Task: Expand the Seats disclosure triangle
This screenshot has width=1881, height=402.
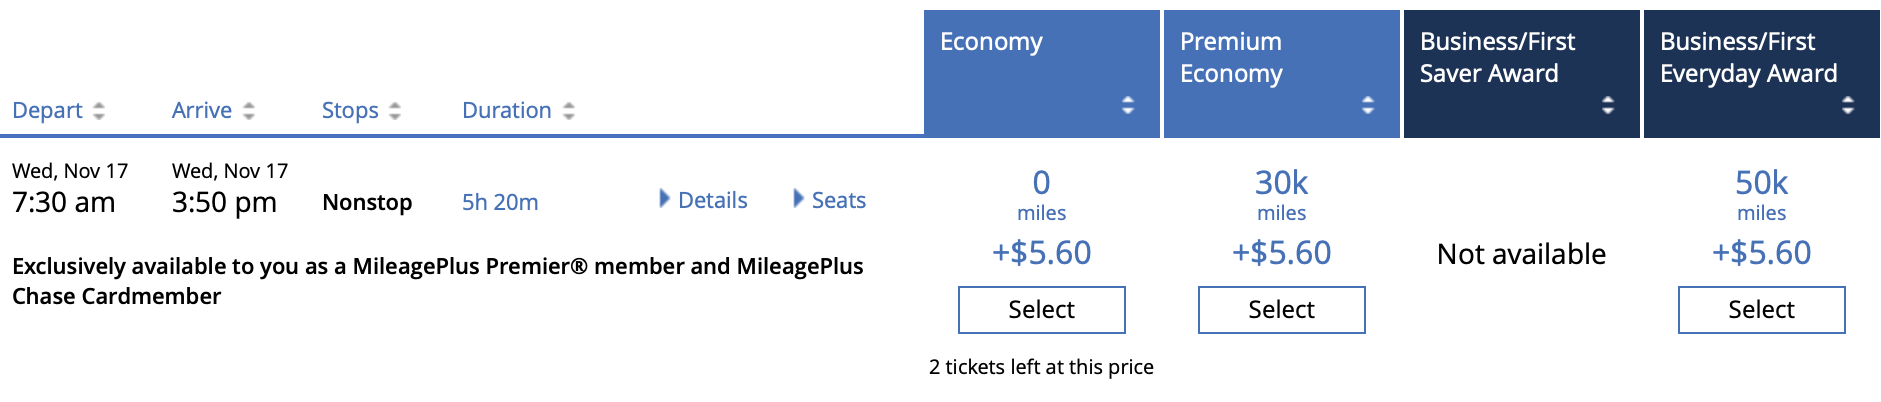Action: (798, 199)
